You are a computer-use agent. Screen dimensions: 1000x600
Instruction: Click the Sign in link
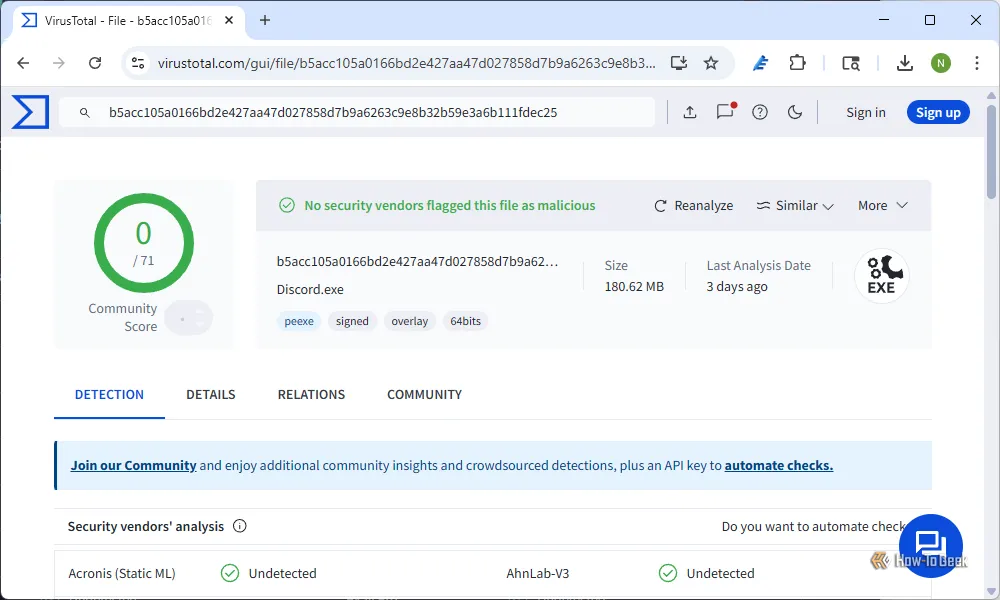tap(865, 112)
